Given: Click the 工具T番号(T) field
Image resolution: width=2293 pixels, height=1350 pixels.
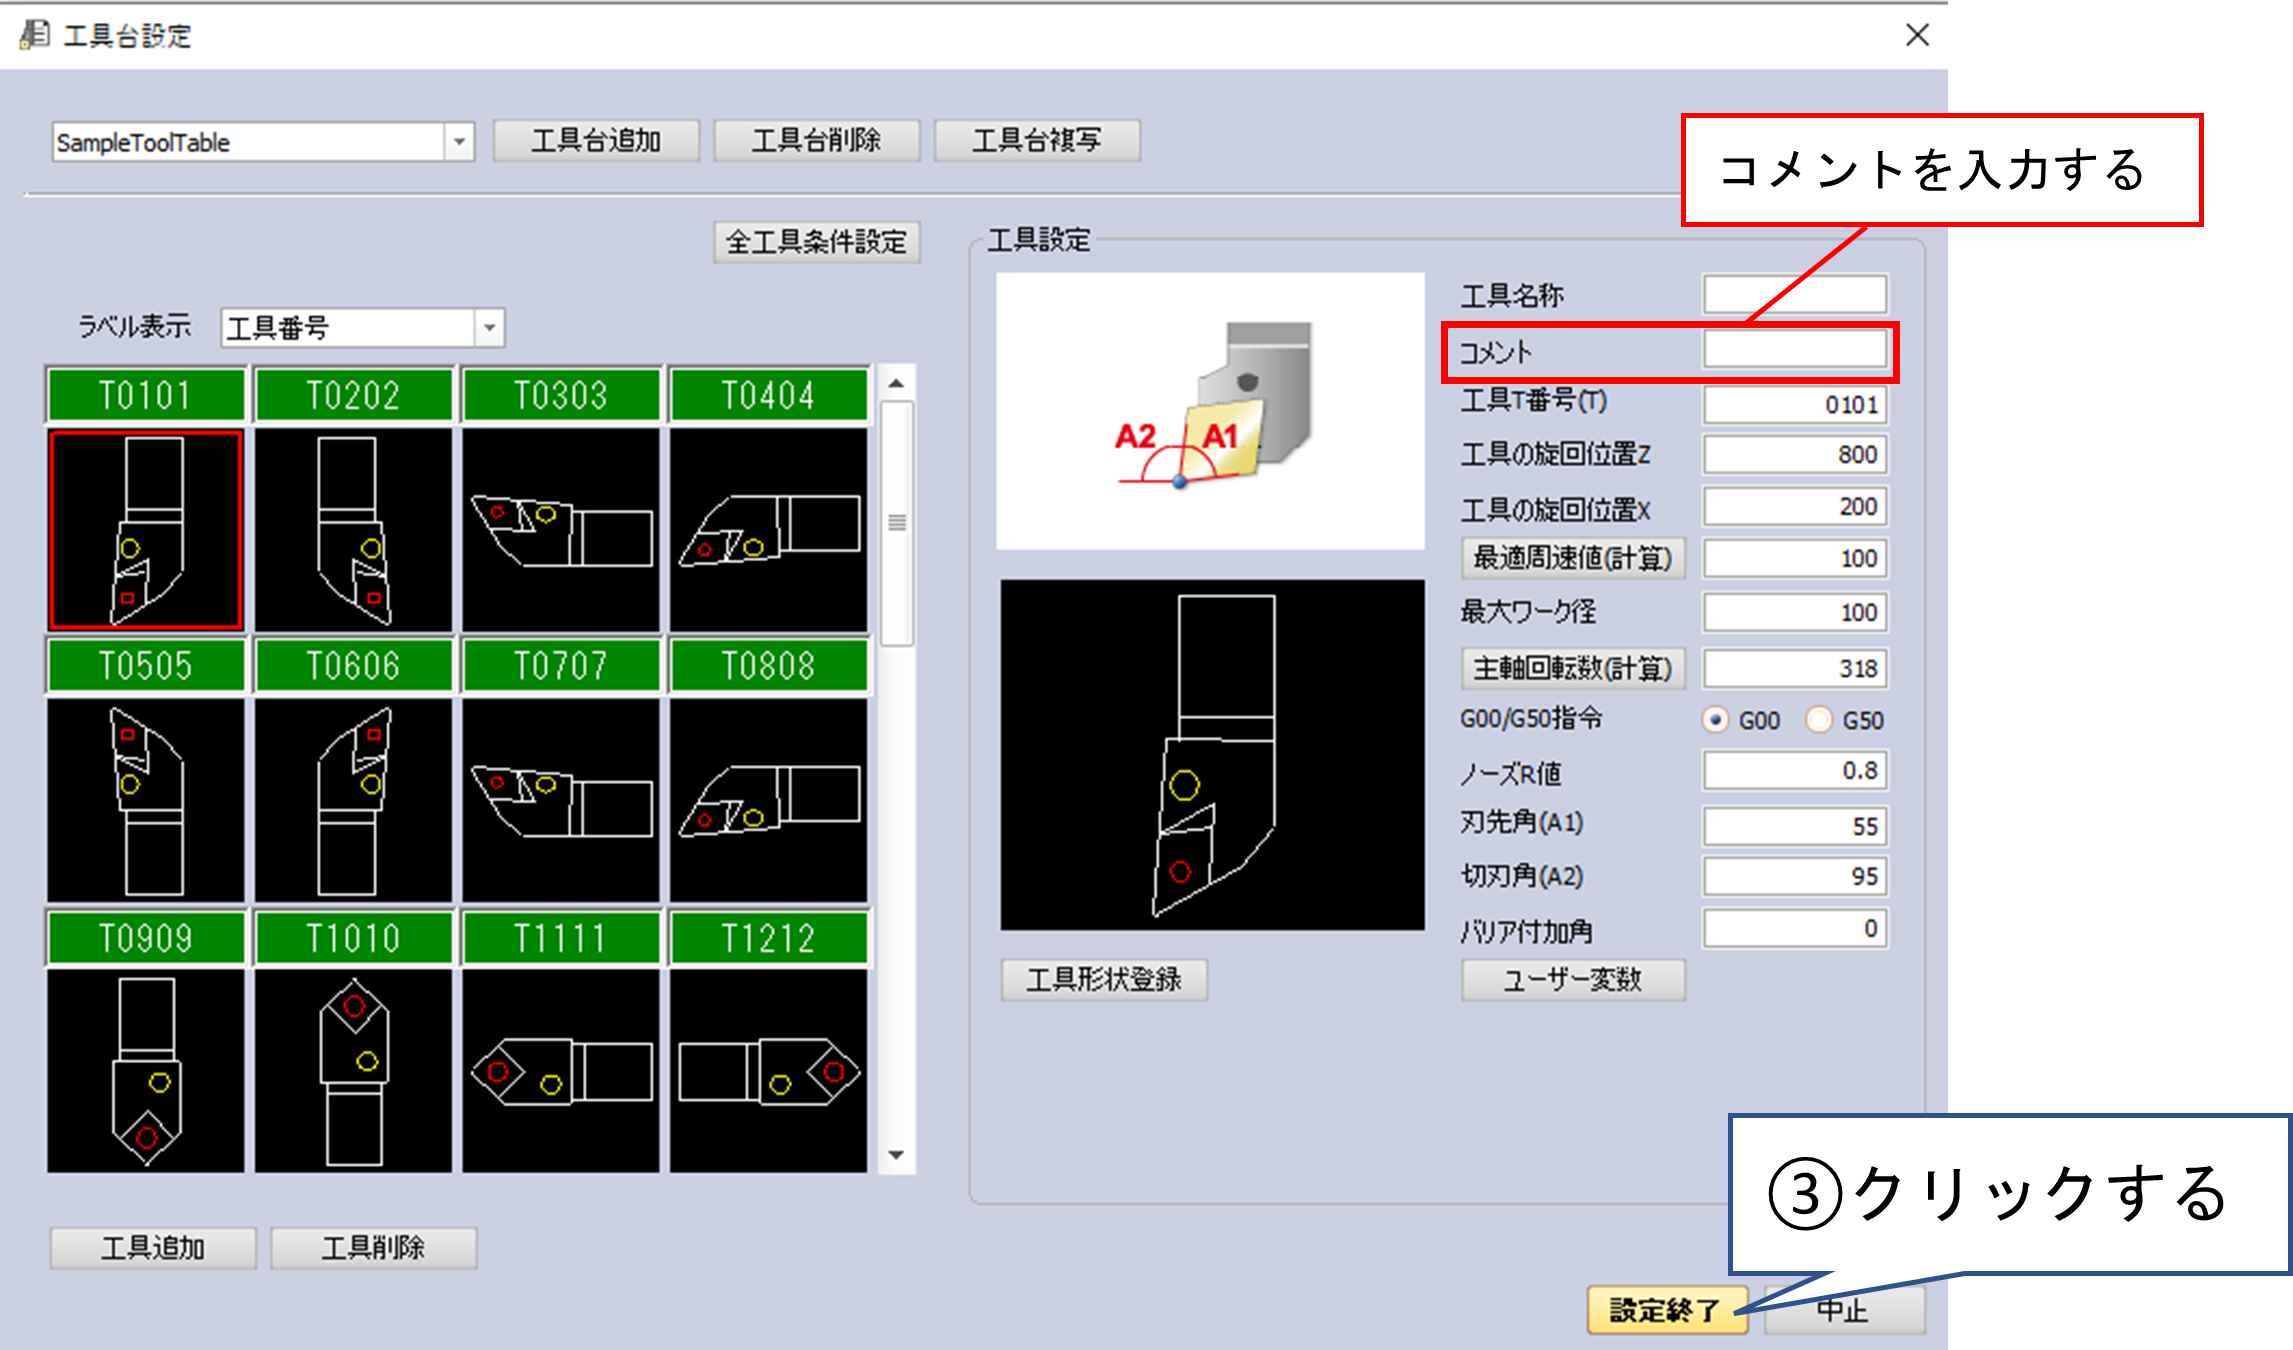Looking at the screenshot, I should [x=1795, y=405].
